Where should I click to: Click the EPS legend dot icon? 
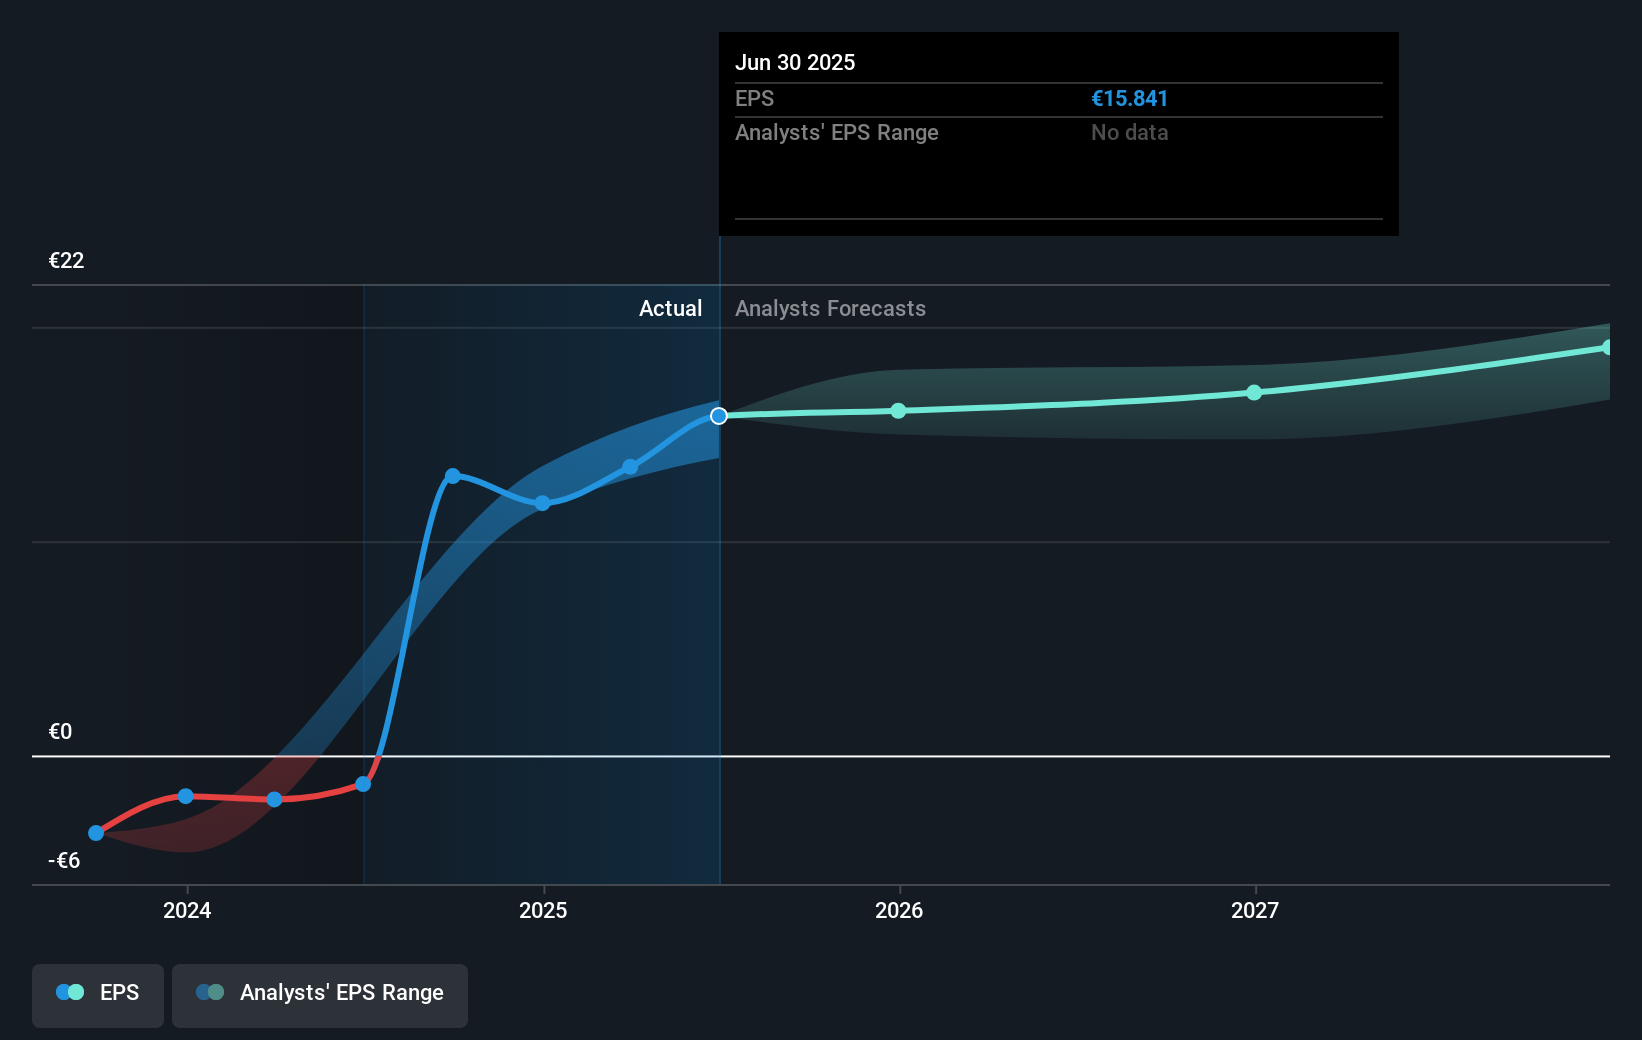pos(68,992)
